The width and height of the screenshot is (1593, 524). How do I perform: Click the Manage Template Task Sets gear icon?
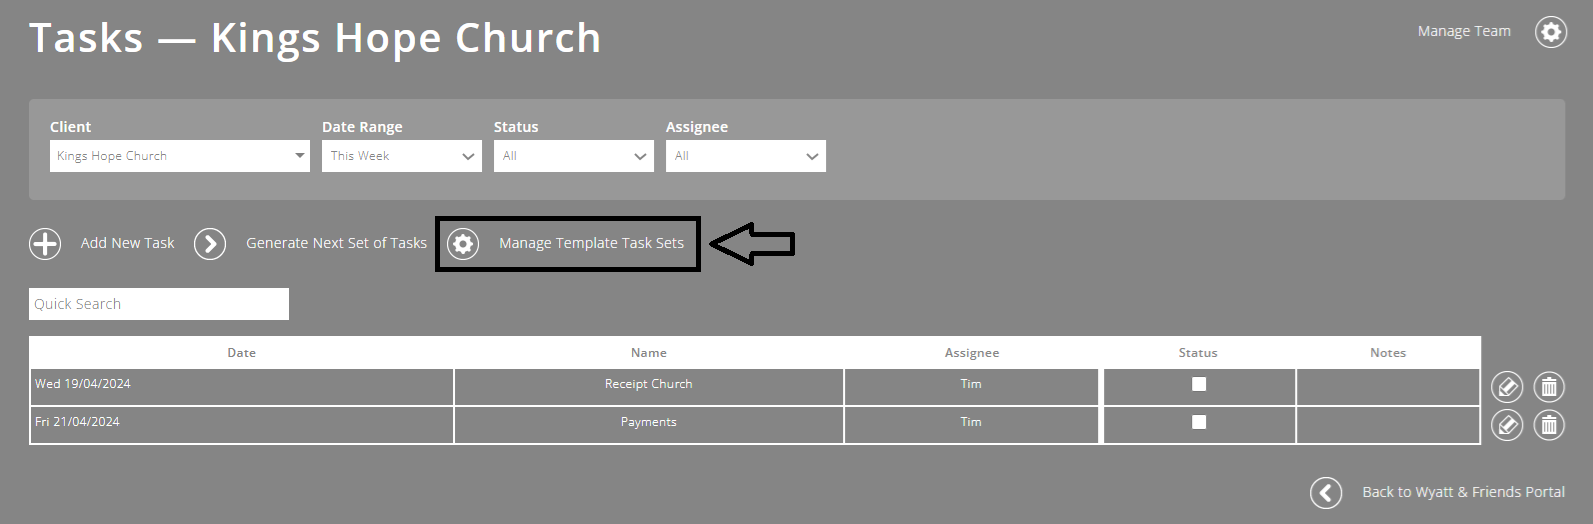click(x=463, y=244)
